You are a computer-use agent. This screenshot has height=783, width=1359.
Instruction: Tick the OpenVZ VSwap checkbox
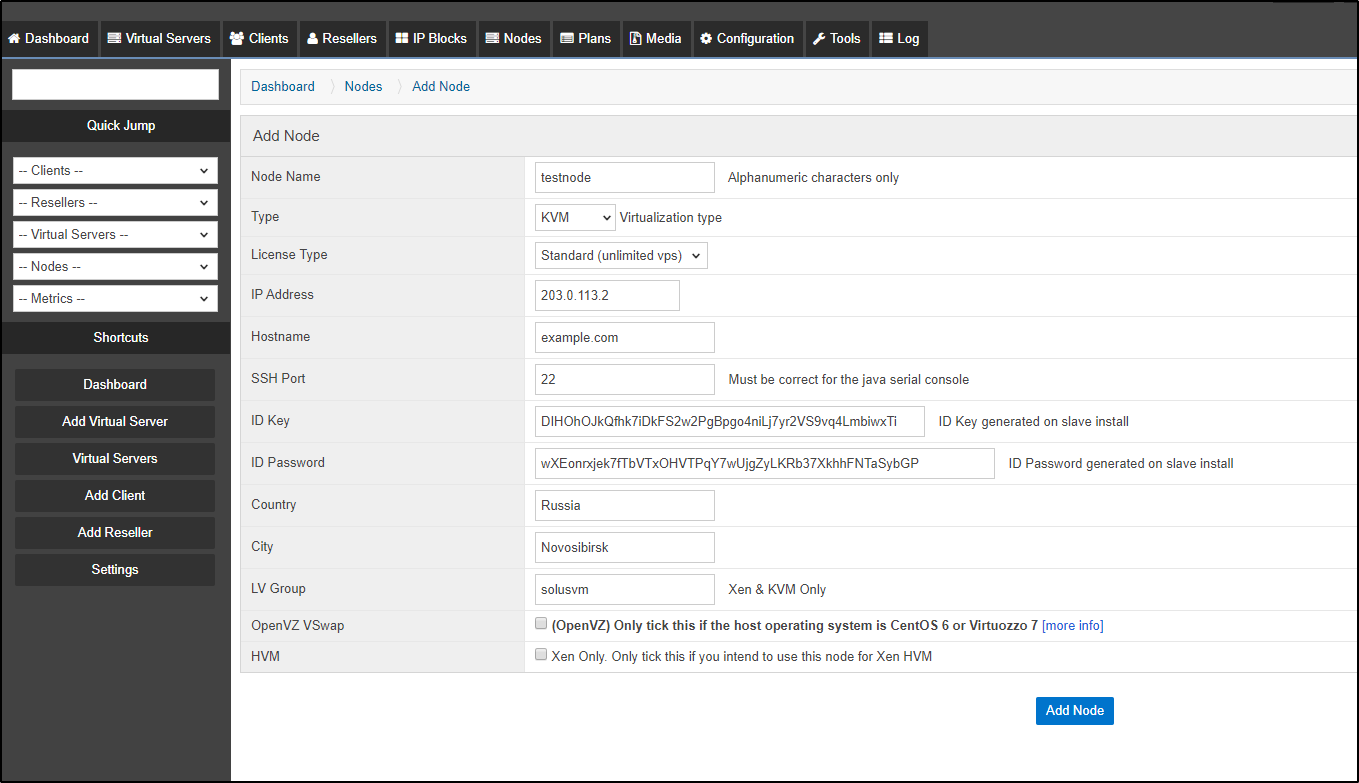[x=541, y=624]
